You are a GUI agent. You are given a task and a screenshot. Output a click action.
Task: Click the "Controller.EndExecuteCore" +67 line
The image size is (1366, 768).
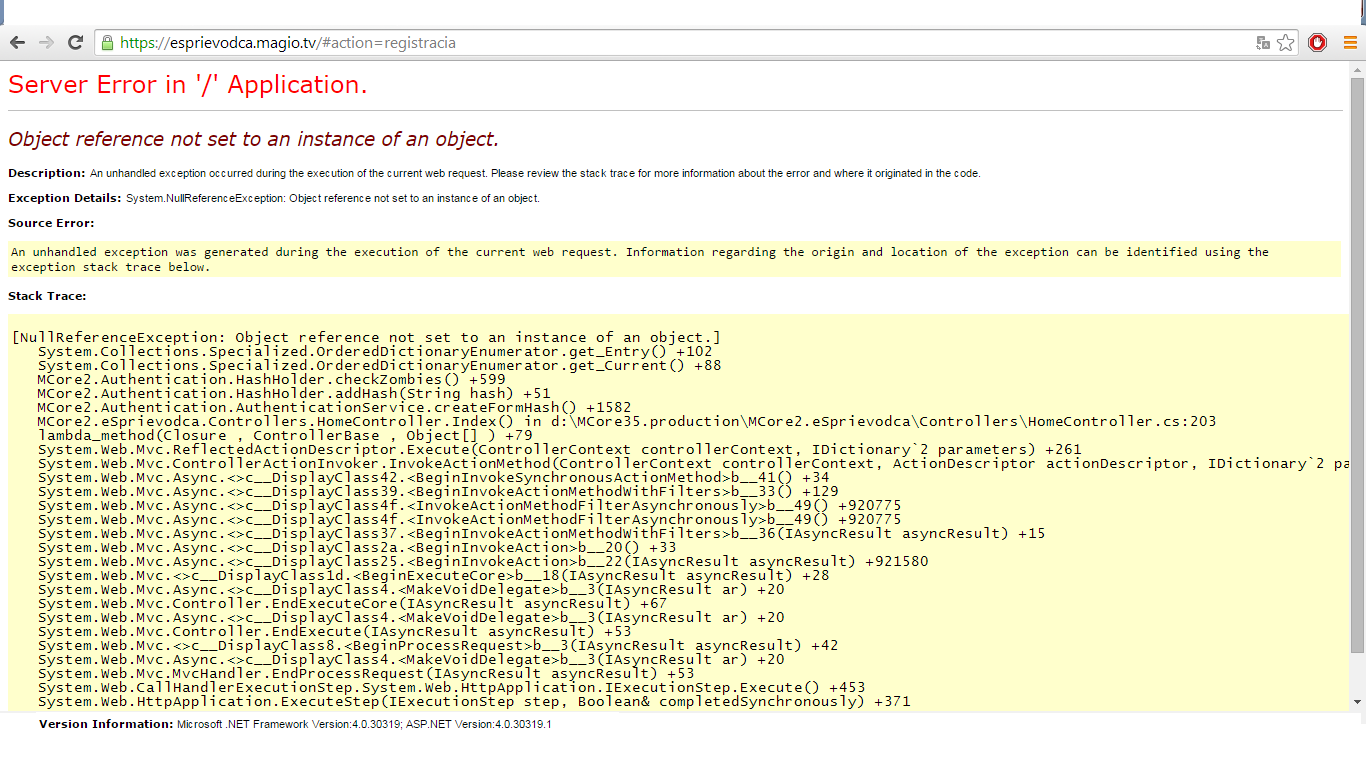(x=352, y=603)
